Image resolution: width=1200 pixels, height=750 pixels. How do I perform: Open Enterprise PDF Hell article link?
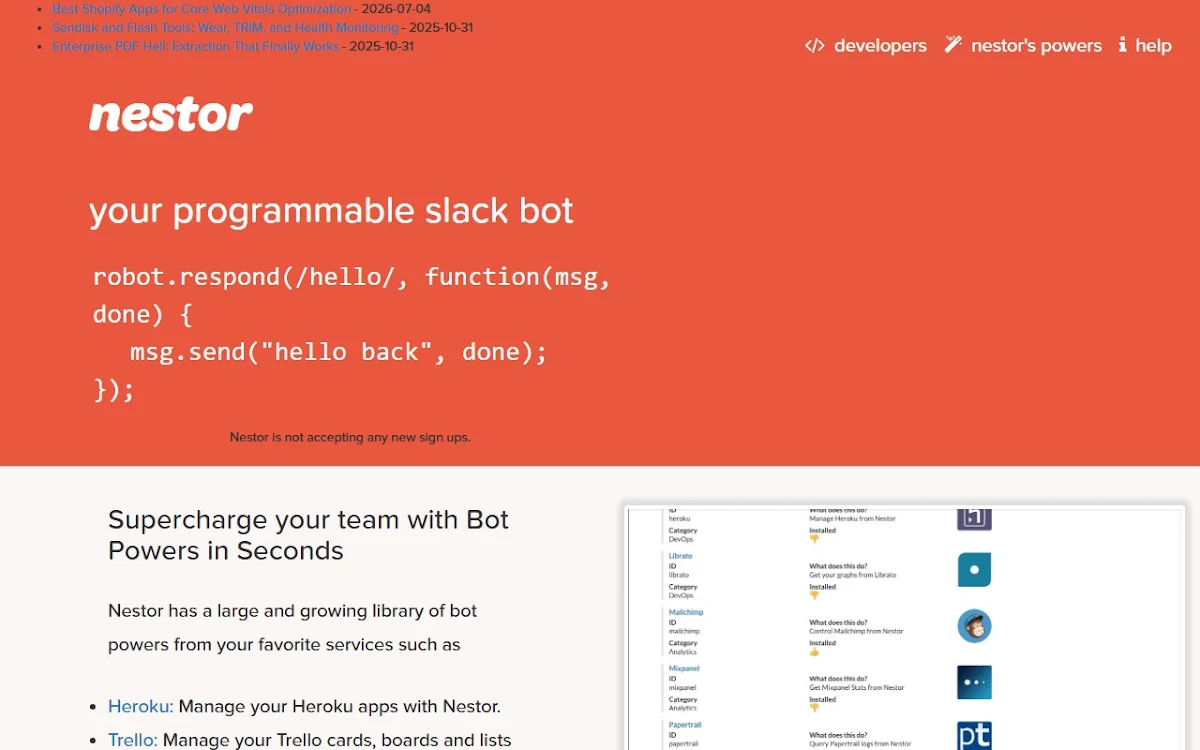tap(196, 46)
